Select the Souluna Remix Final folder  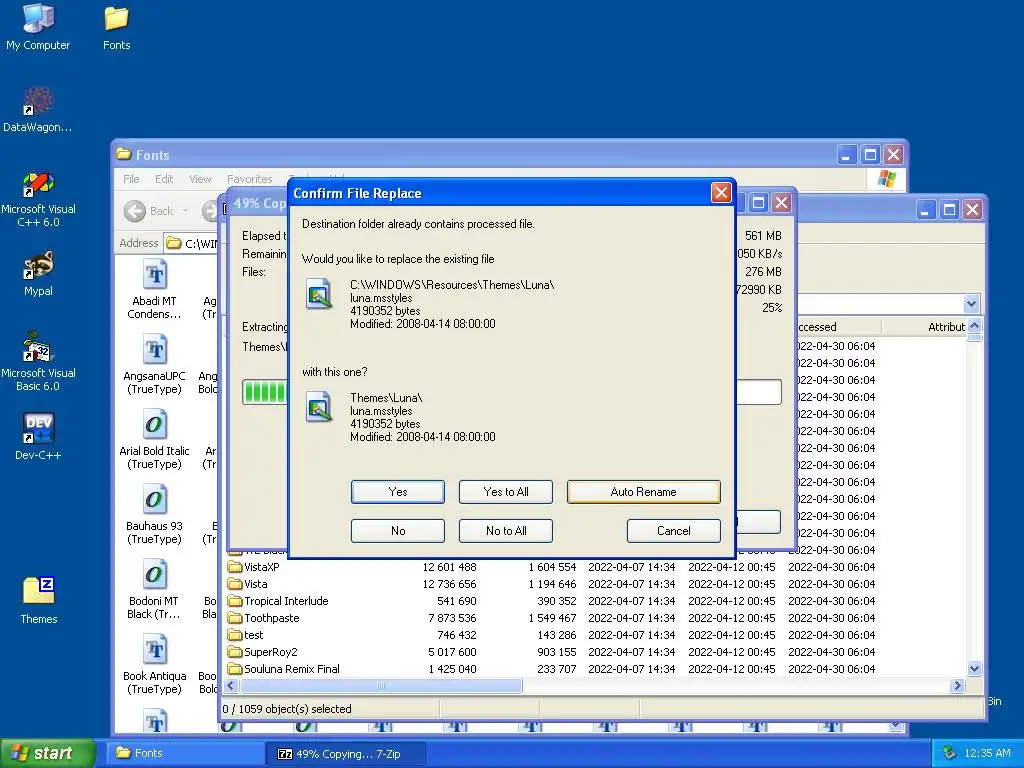[x=283, y=669]
